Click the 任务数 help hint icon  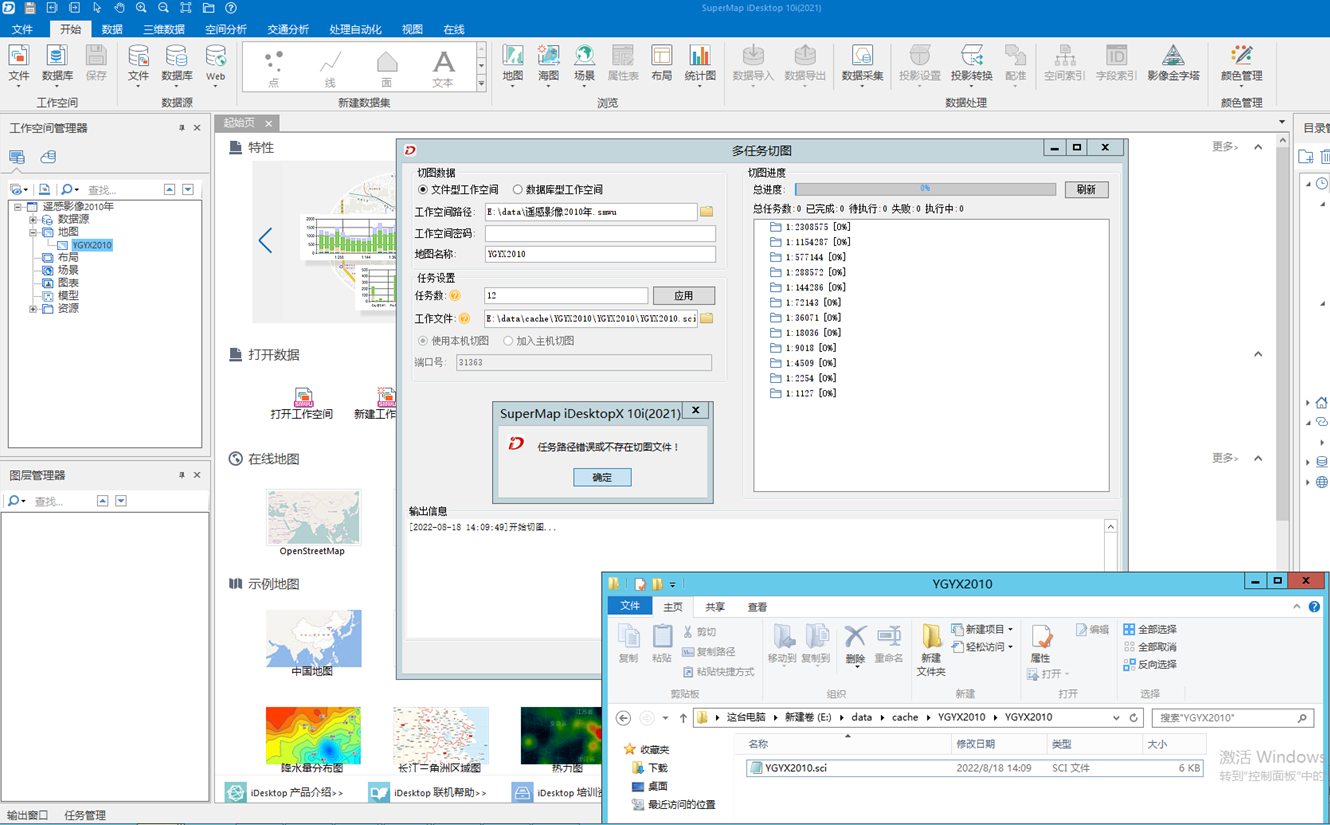455,296
